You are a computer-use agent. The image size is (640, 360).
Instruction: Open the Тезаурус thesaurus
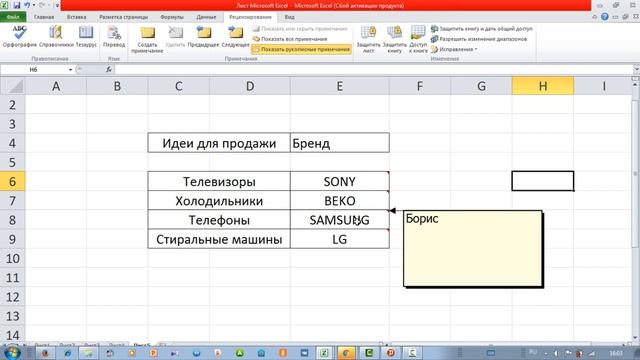(86, 36)
